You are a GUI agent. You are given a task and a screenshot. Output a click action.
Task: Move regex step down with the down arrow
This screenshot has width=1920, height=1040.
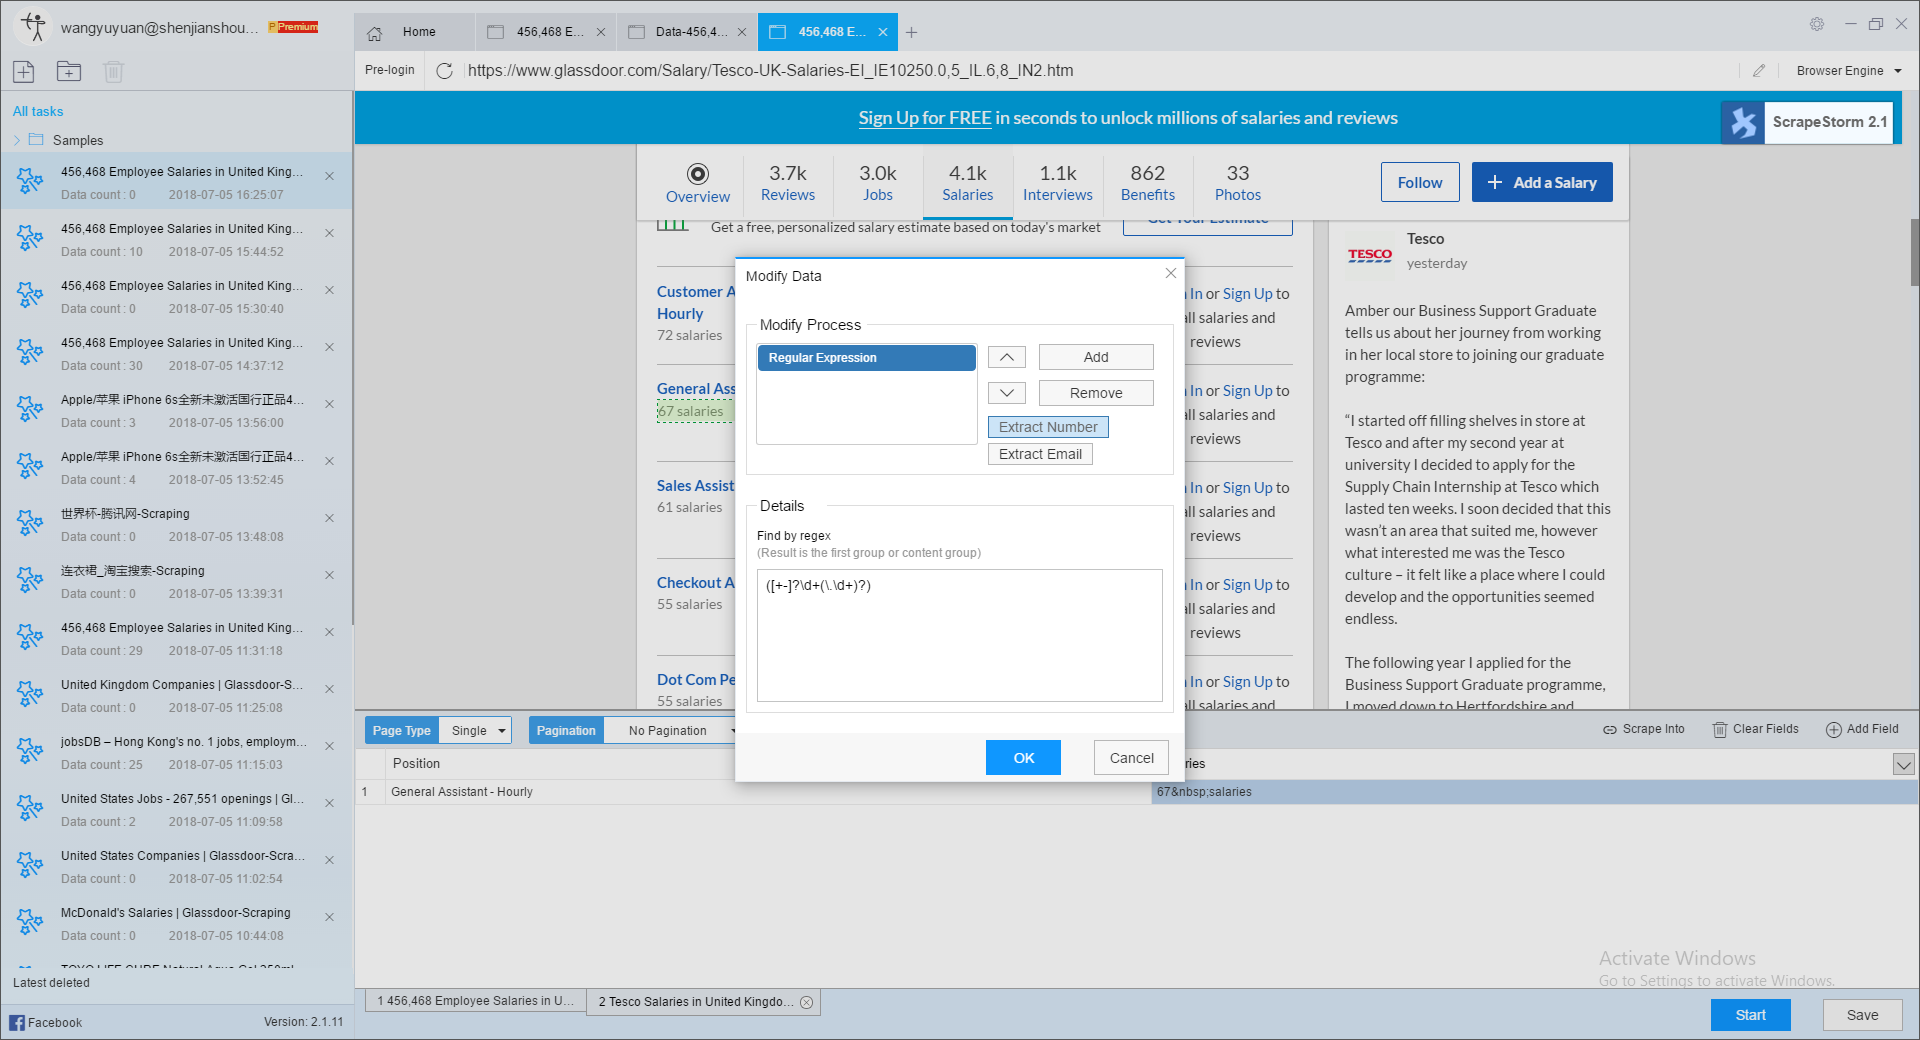coord(1007,393)
